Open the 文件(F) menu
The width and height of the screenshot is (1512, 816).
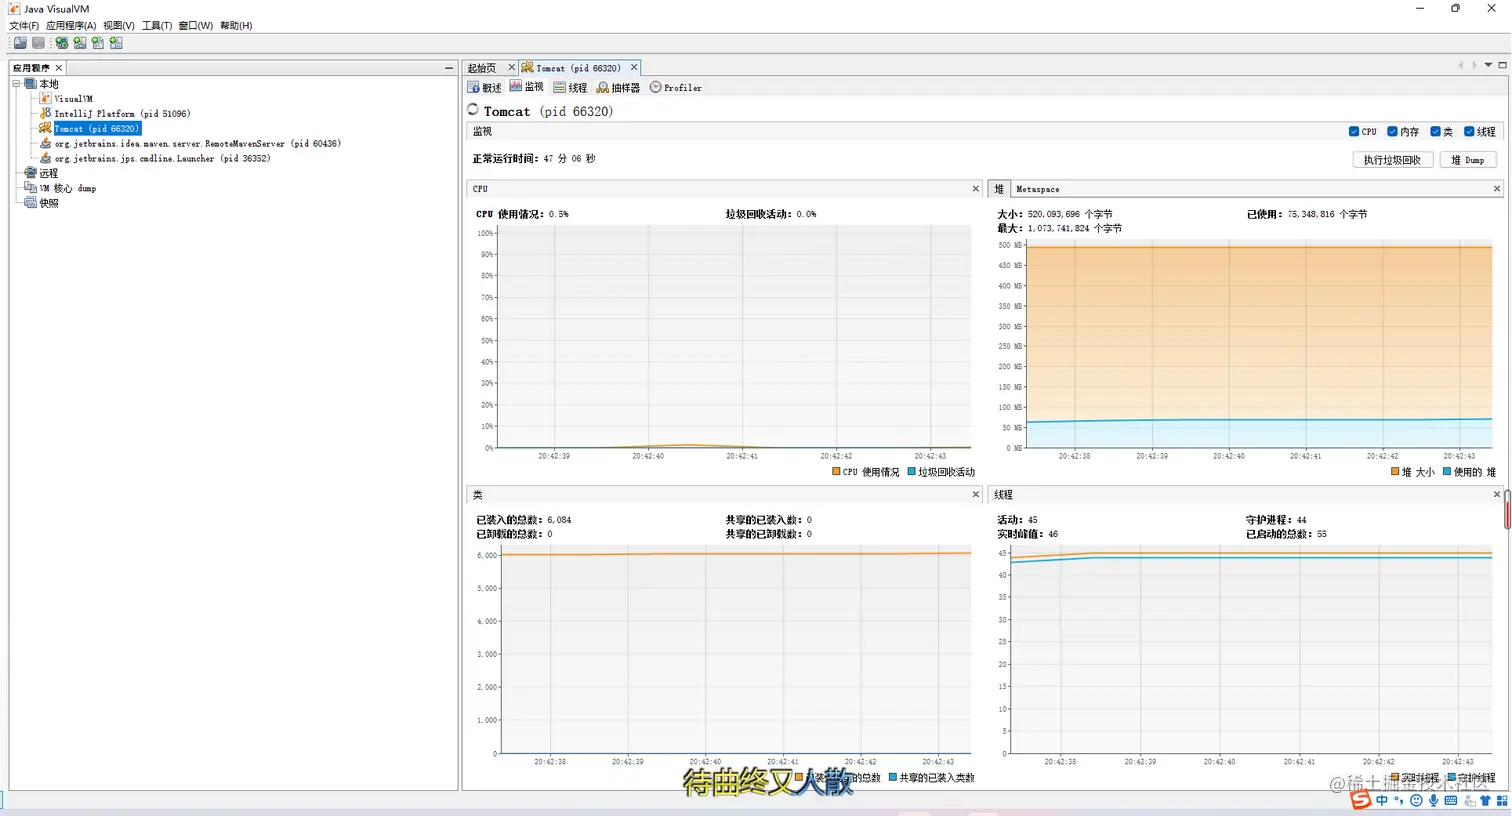(24, 25)
